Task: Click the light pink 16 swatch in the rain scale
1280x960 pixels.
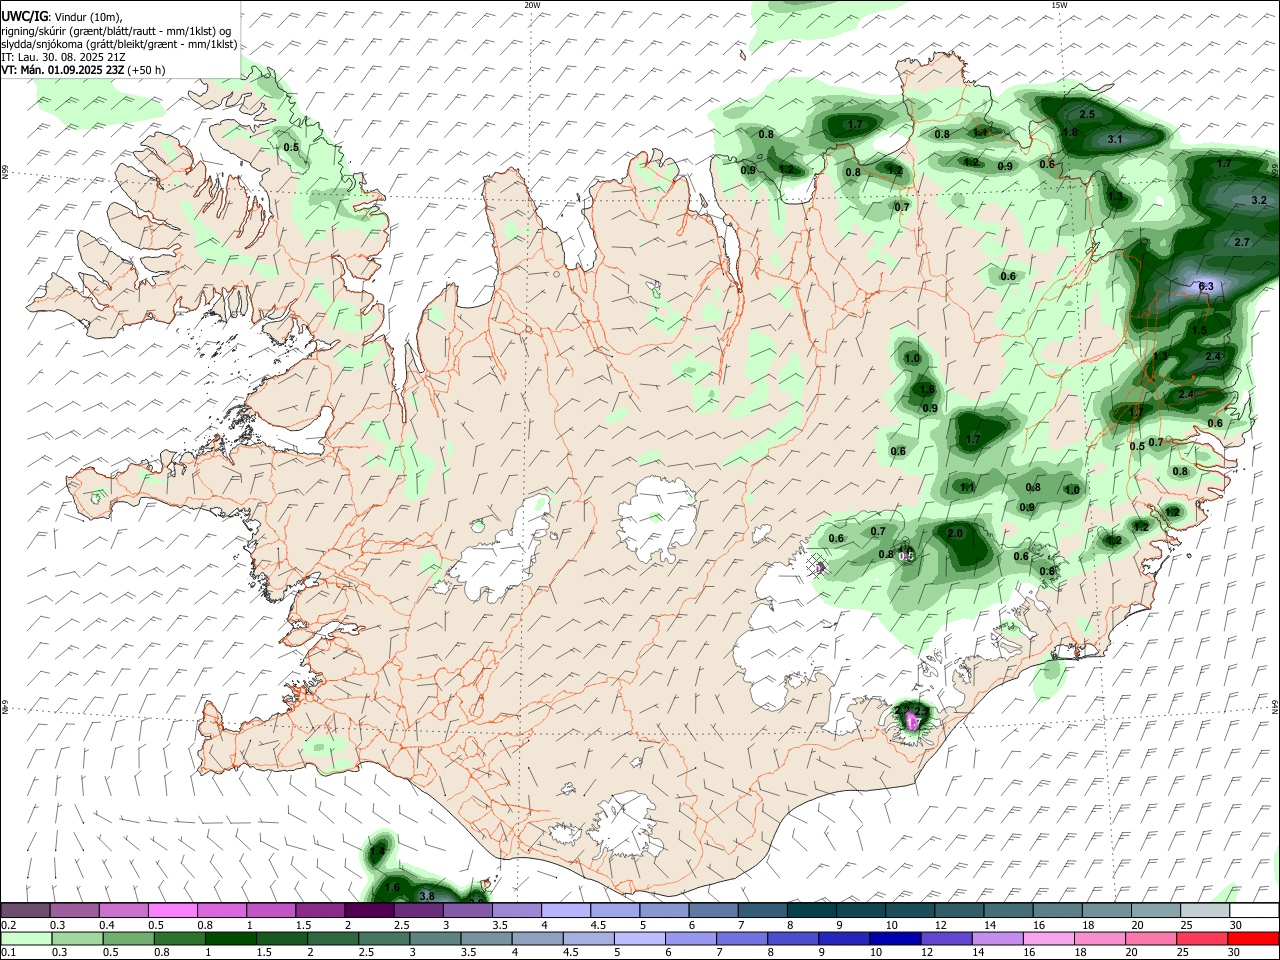Action: pyautogui.click(x=1049, y=938)
